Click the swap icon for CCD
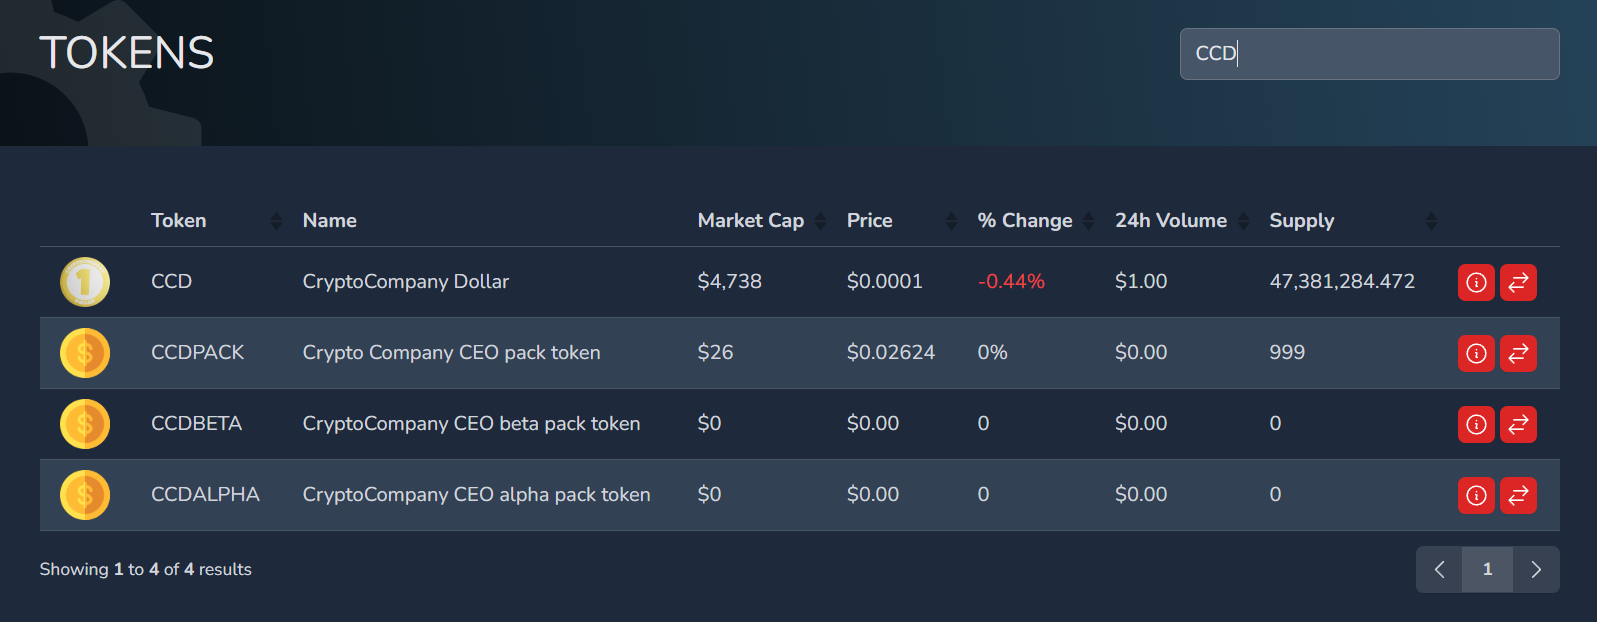The width and height of the screenshot is (1597, 622). pyautogui.click(x=1518, y=282)
